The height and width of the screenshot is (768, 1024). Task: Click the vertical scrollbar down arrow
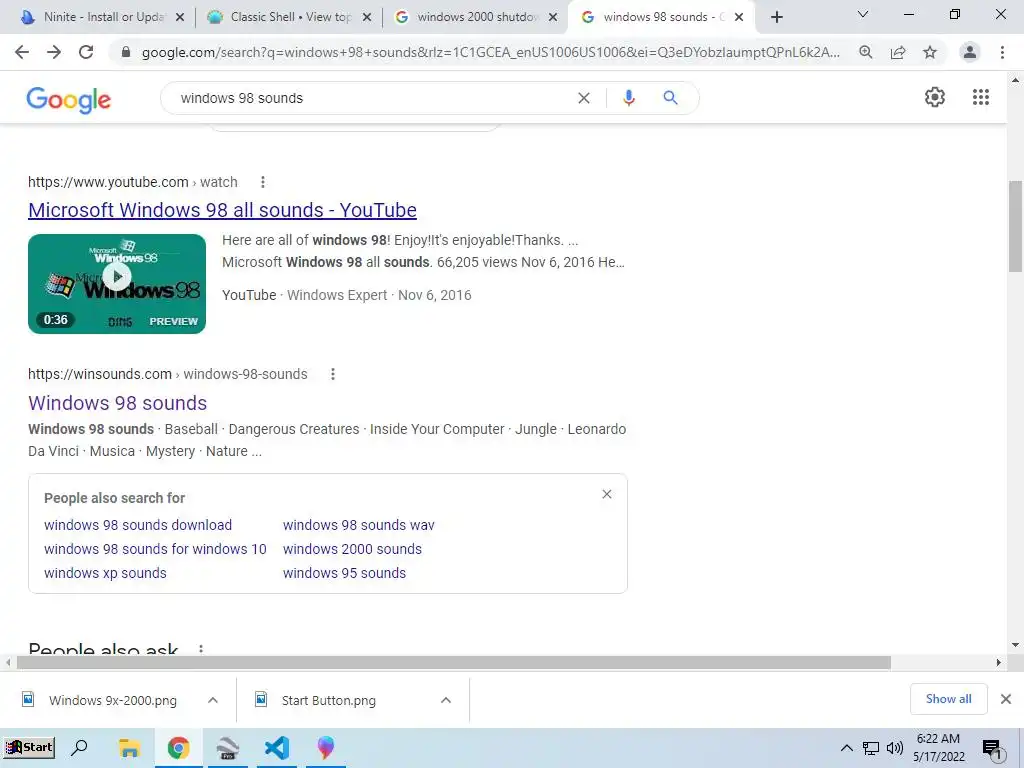click(x=1015, y=645)
